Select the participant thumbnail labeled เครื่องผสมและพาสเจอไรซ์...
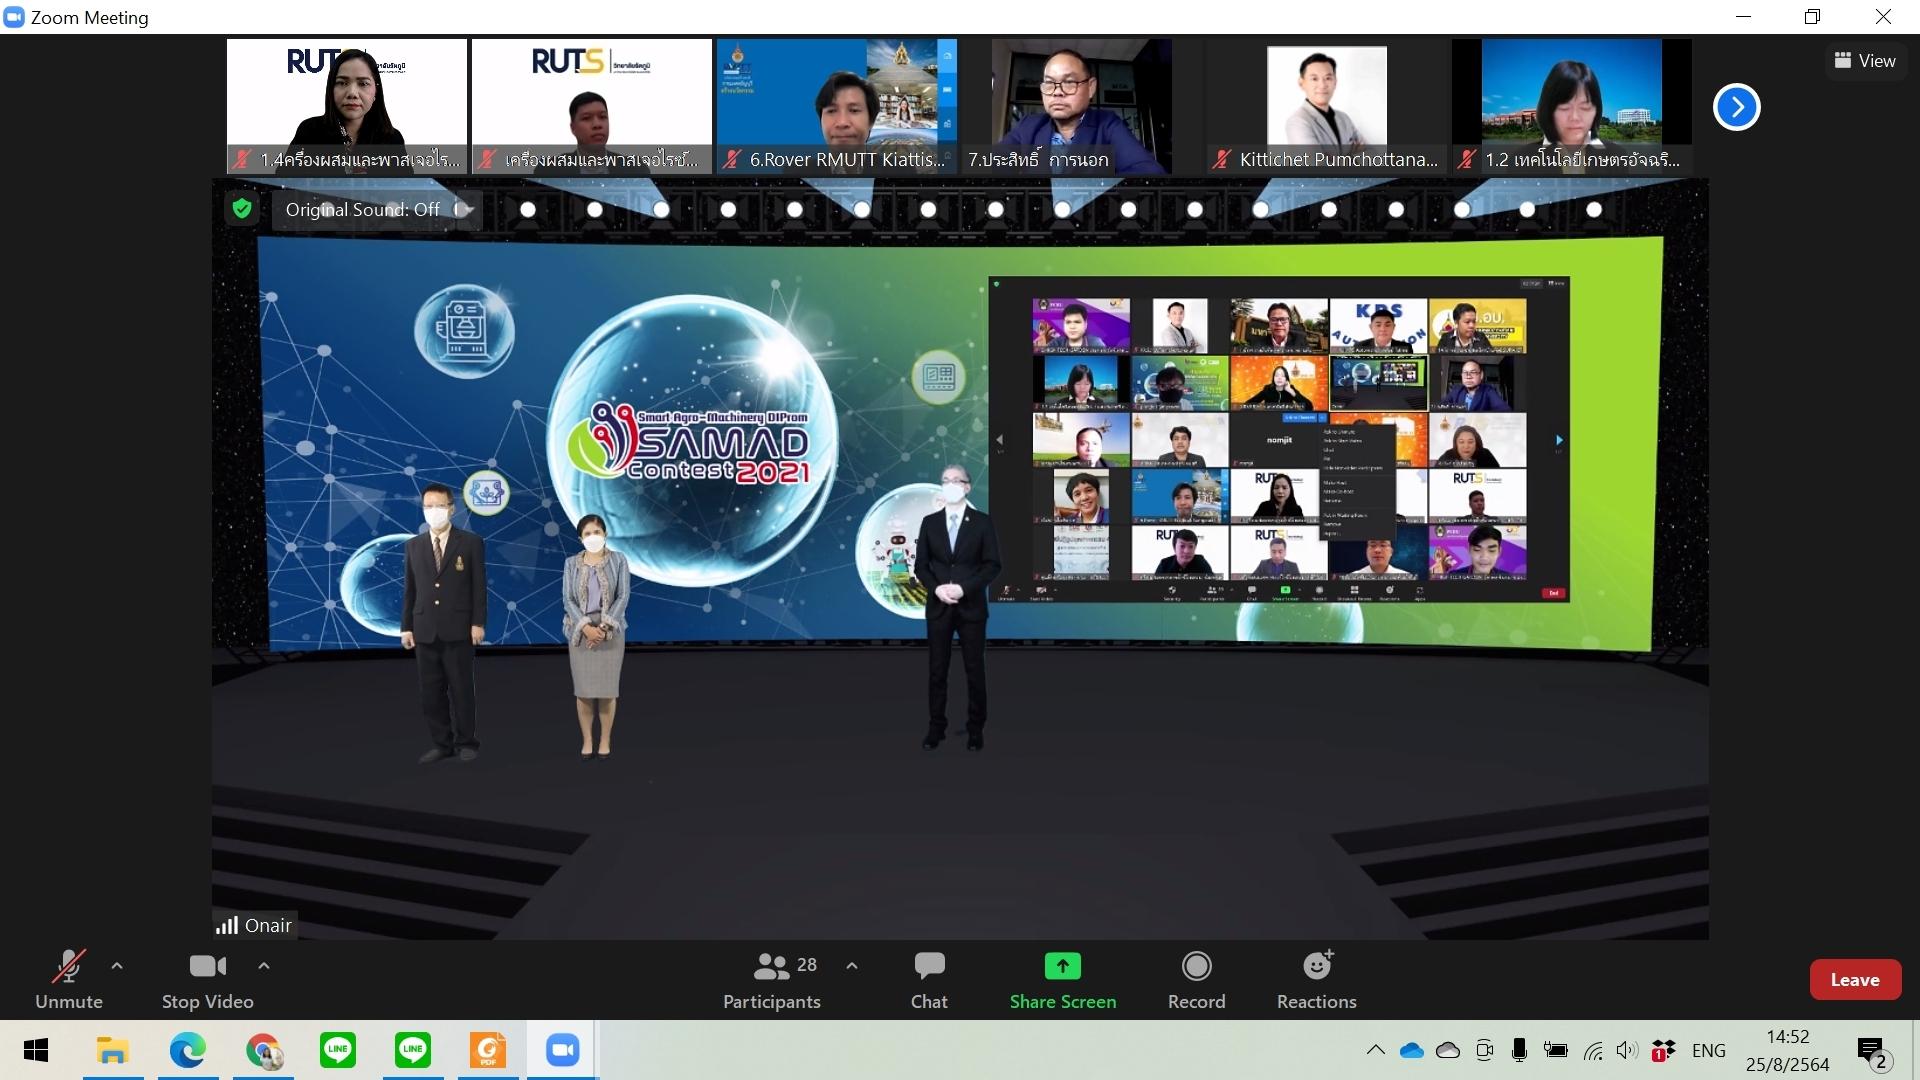This screenshot has height=1080, width=1920. [x=592, y=106]
